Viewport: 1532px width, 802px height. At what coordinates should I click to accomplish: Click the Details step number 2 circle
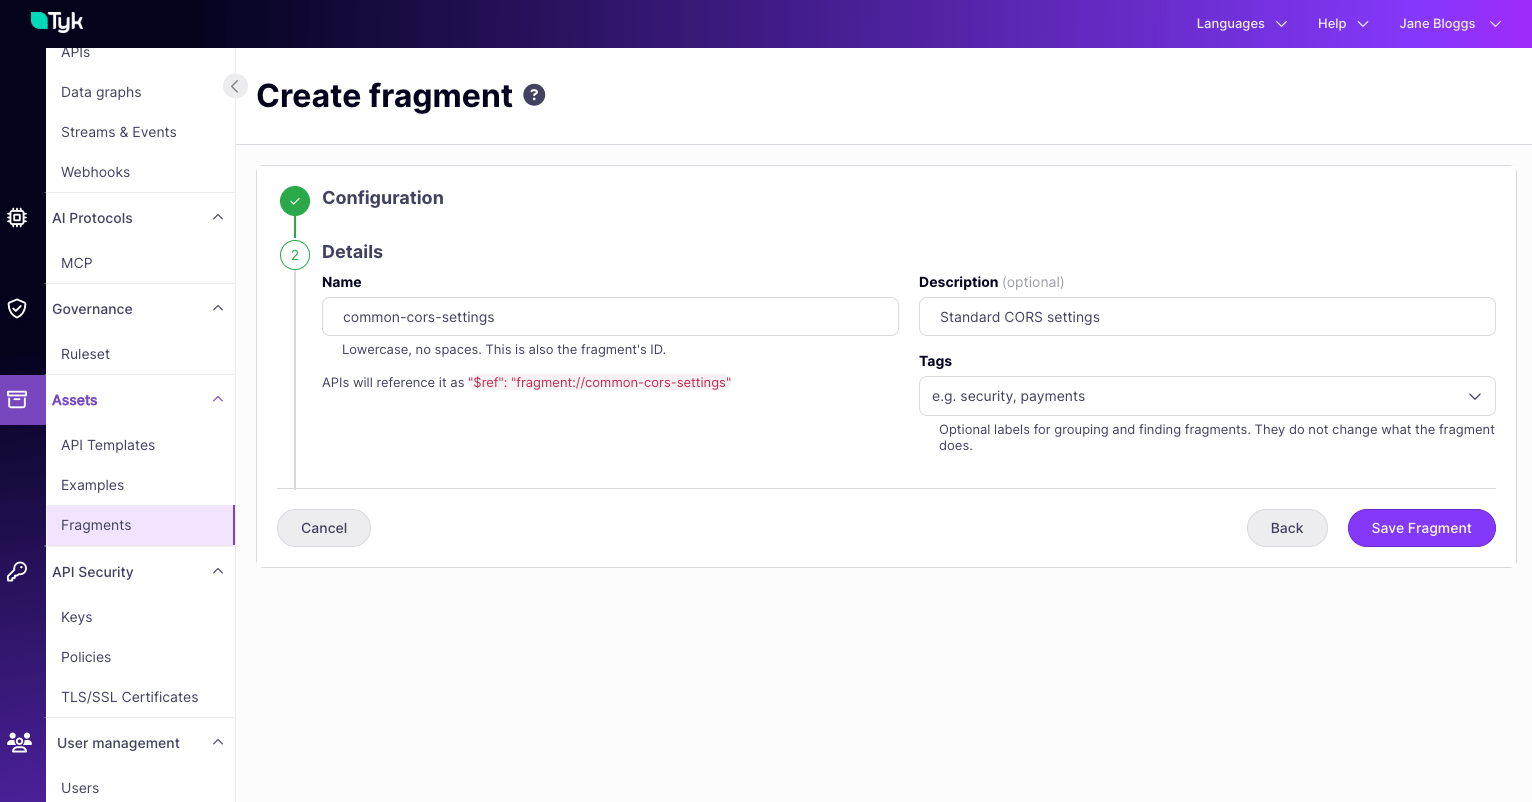pyautogui.click(x=295, y=255)
